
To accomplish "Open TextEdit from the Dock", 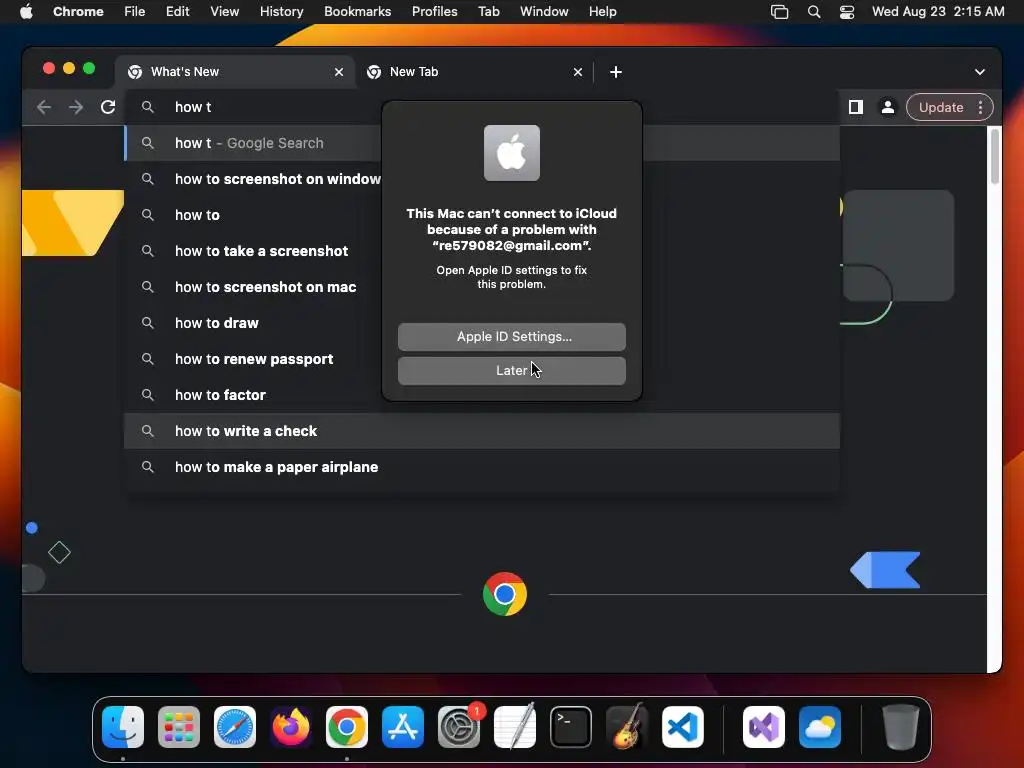I will pos(515,727).
